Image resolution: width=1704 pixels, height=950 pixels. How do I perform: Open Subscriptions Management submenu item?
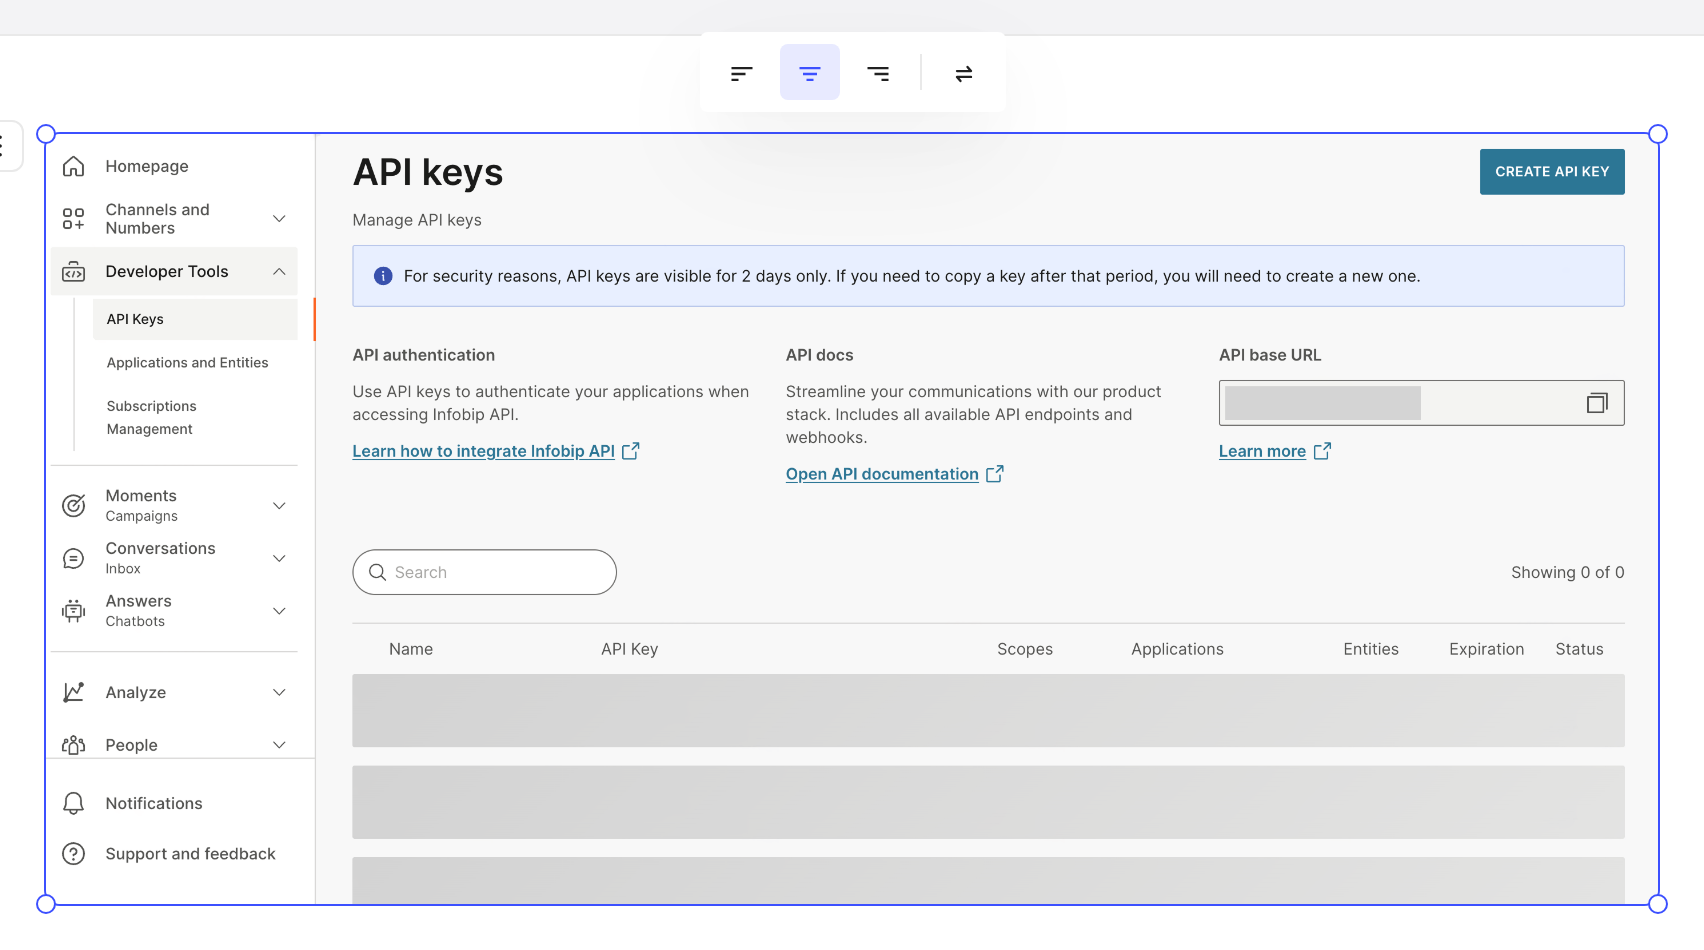pyautogui.click(x=152, y=417)
